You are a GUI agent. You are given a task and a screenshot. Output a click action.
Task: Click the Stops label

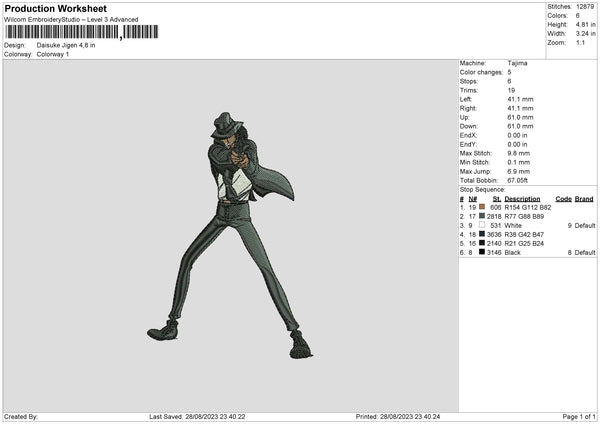(x=469, y=81)
